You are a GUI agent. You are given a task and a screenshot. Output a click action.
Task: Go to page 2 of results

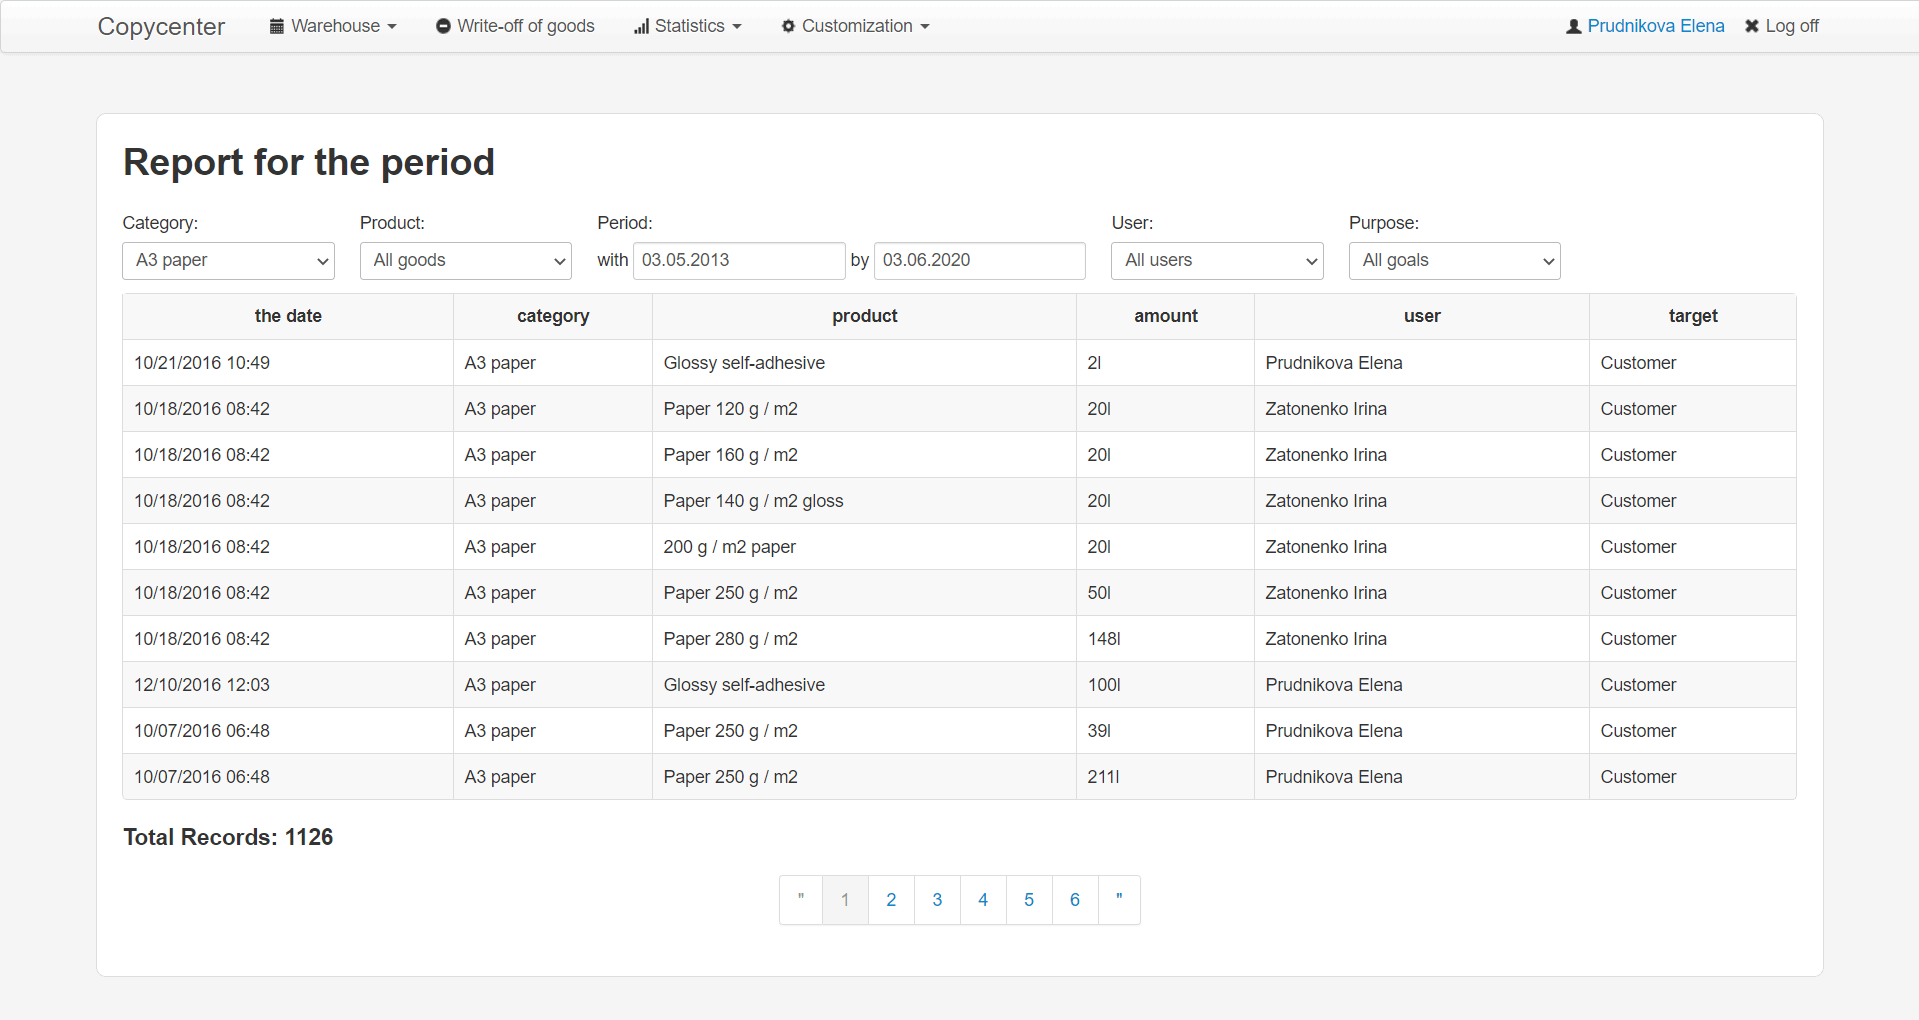click(891, 900)
